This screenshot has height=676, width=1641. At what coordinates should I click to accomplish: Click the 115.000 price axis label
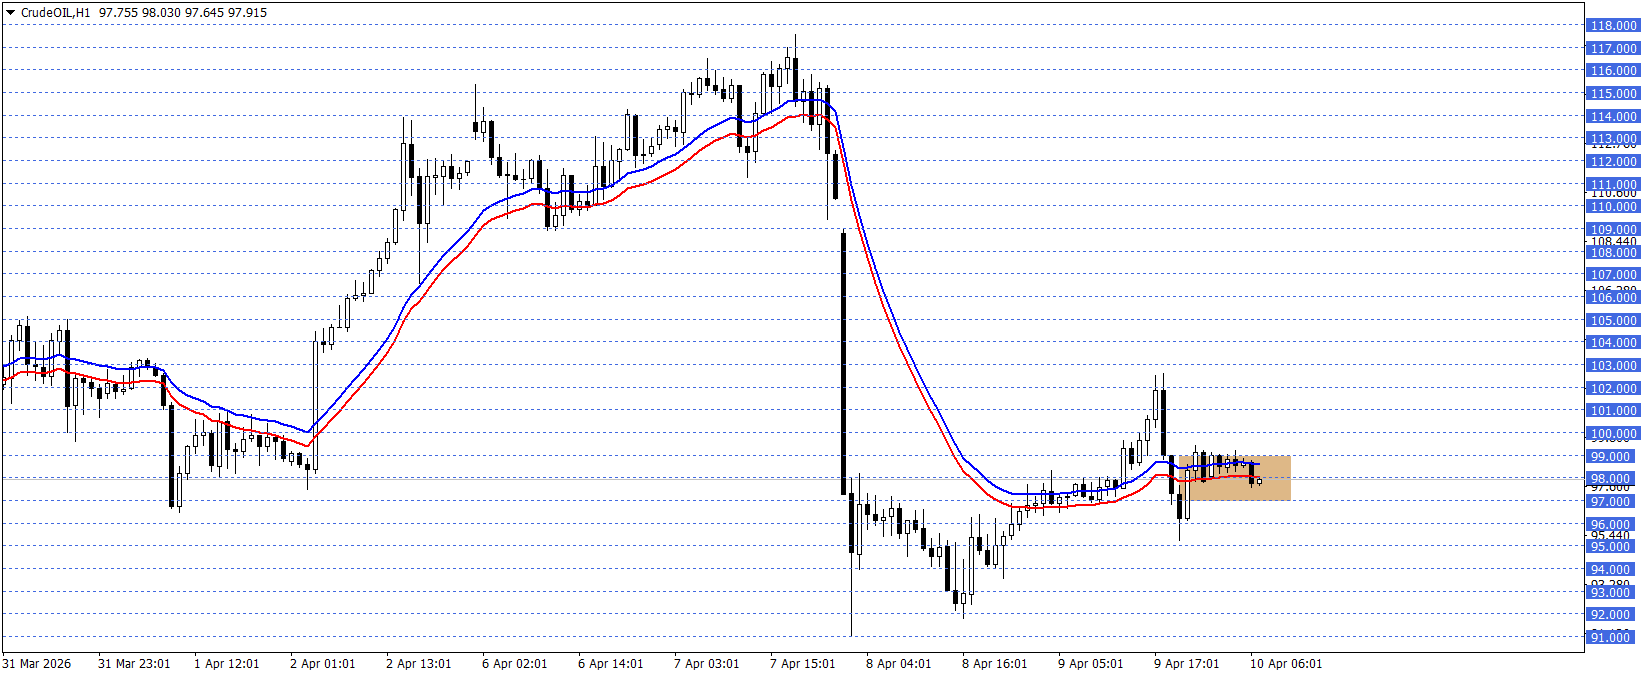pos(1613,93)
